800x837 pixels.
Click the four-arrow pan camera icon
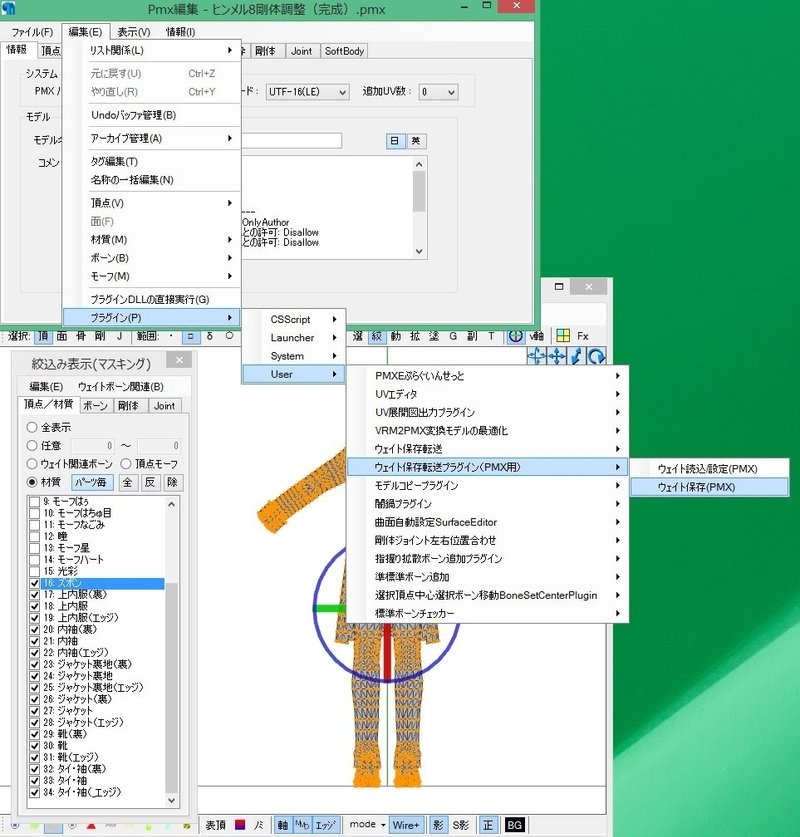click(557, 356)
